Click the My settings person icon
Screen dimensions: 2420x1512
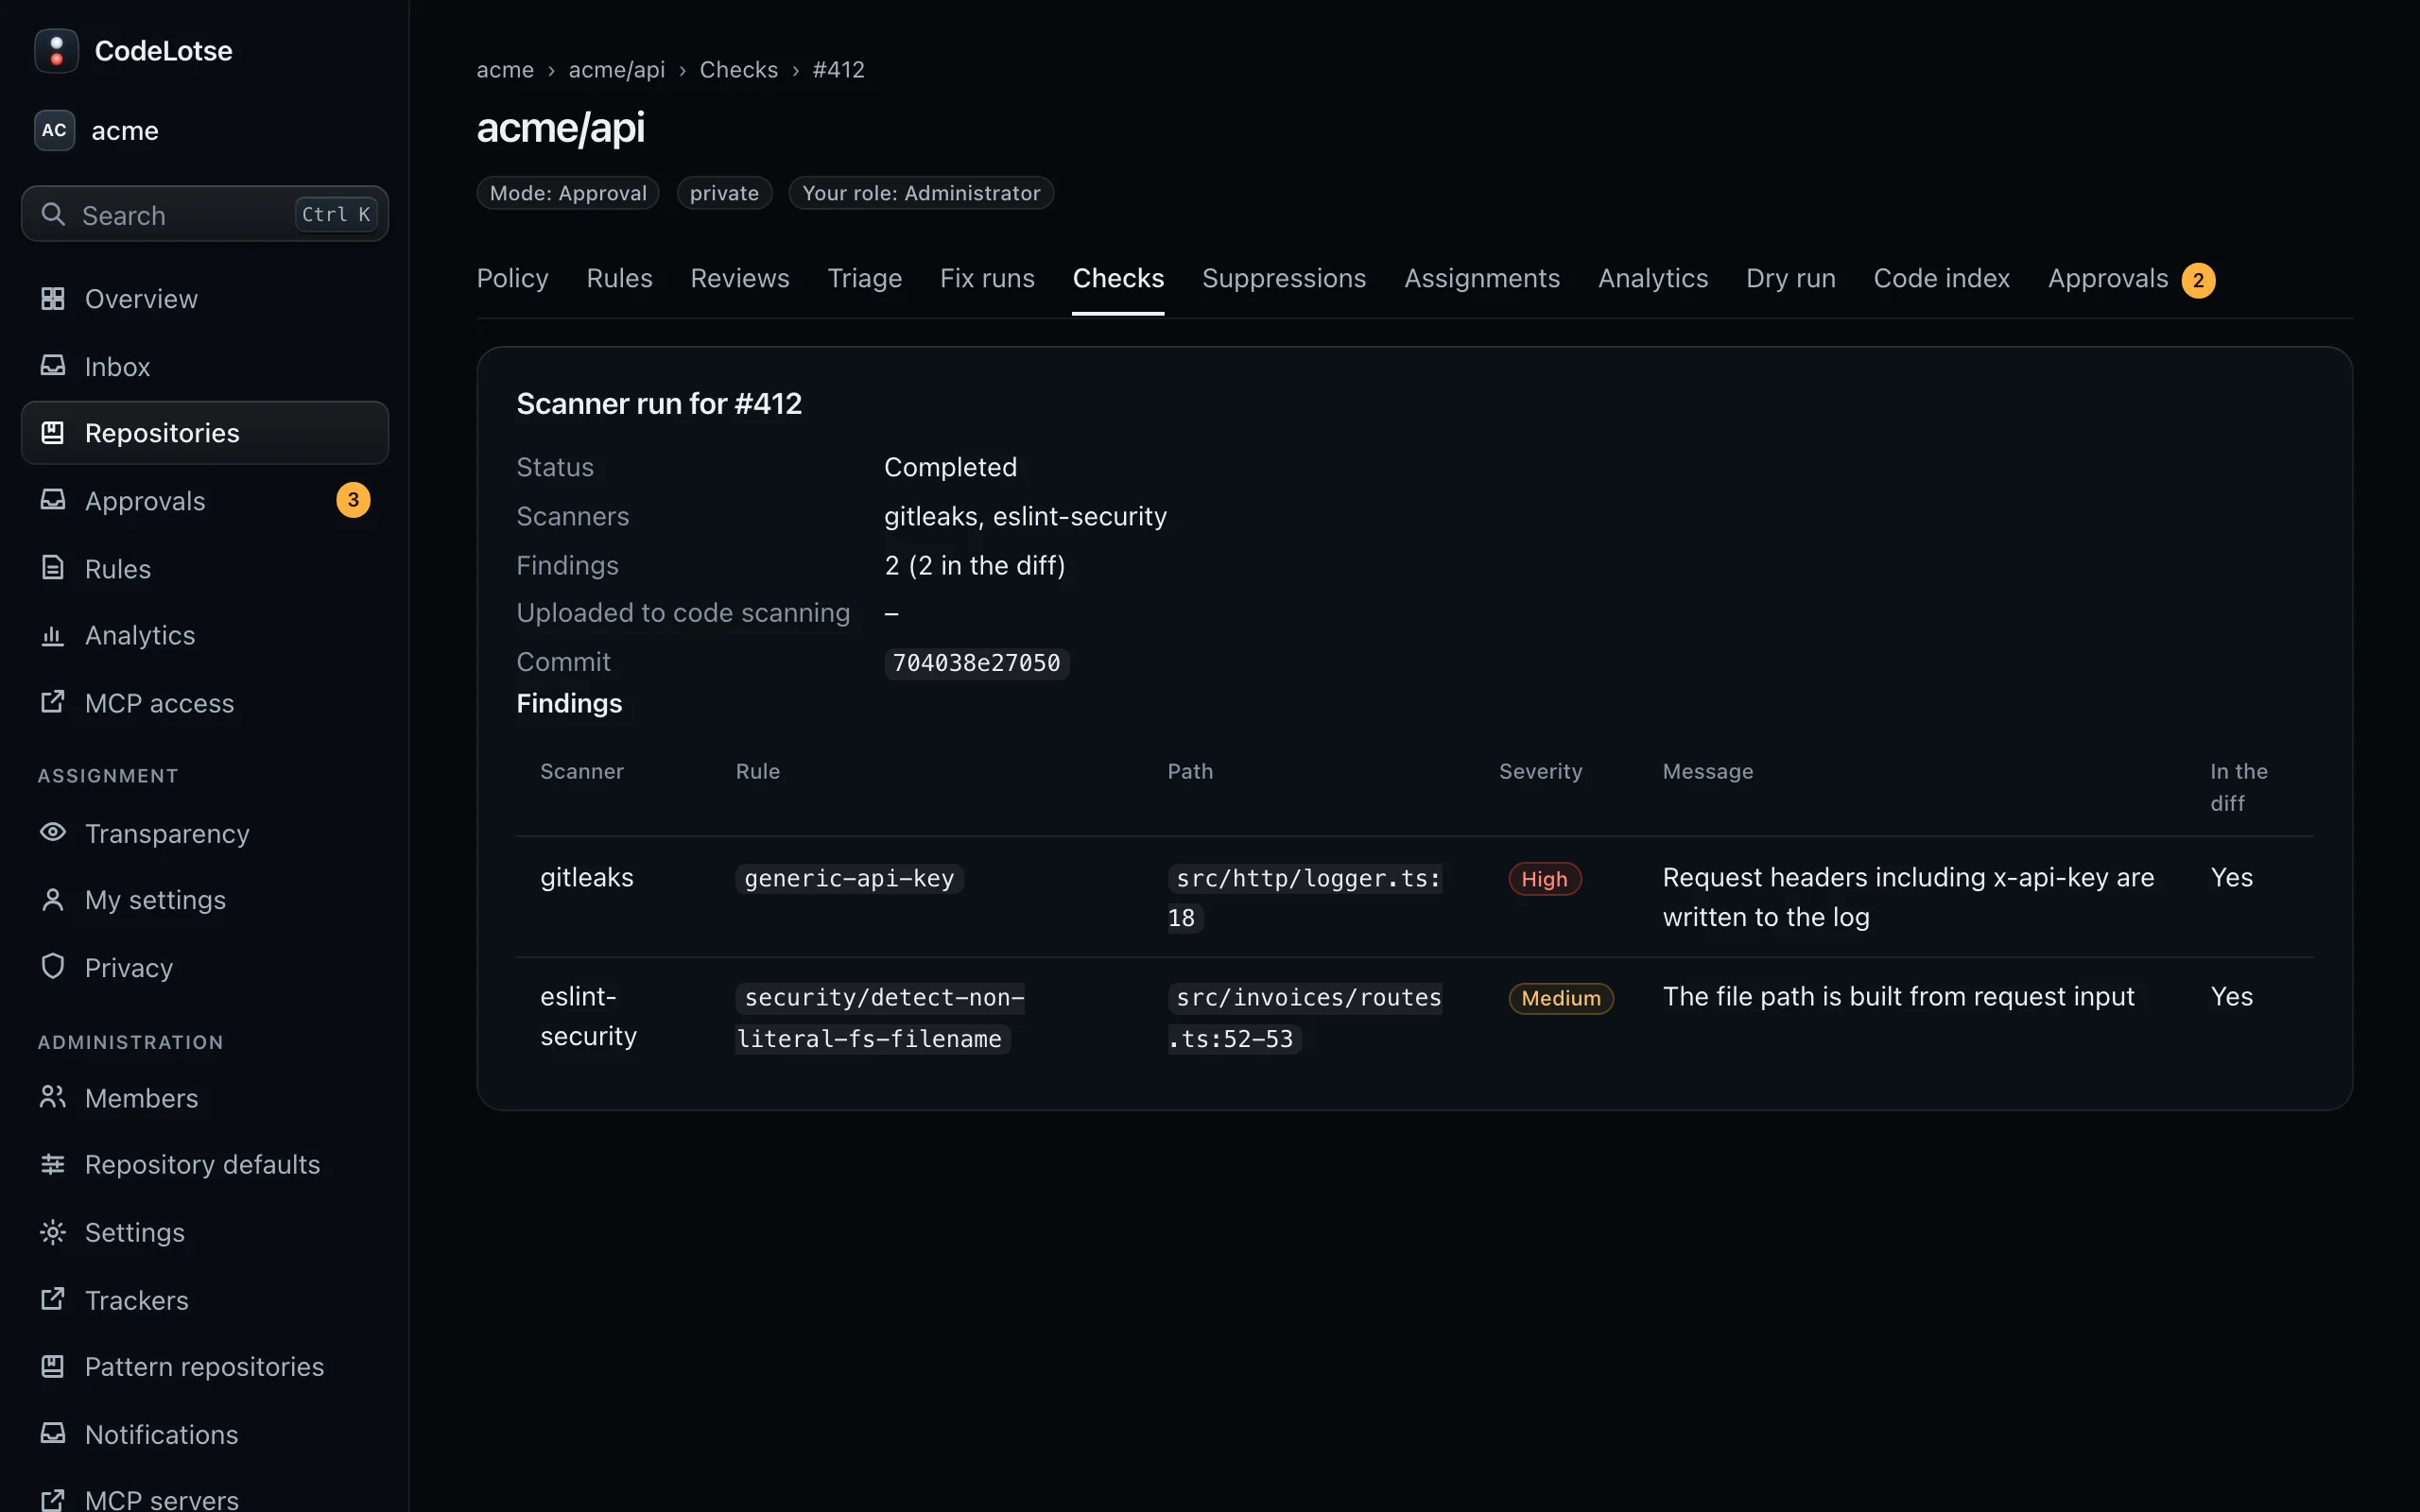53,899
